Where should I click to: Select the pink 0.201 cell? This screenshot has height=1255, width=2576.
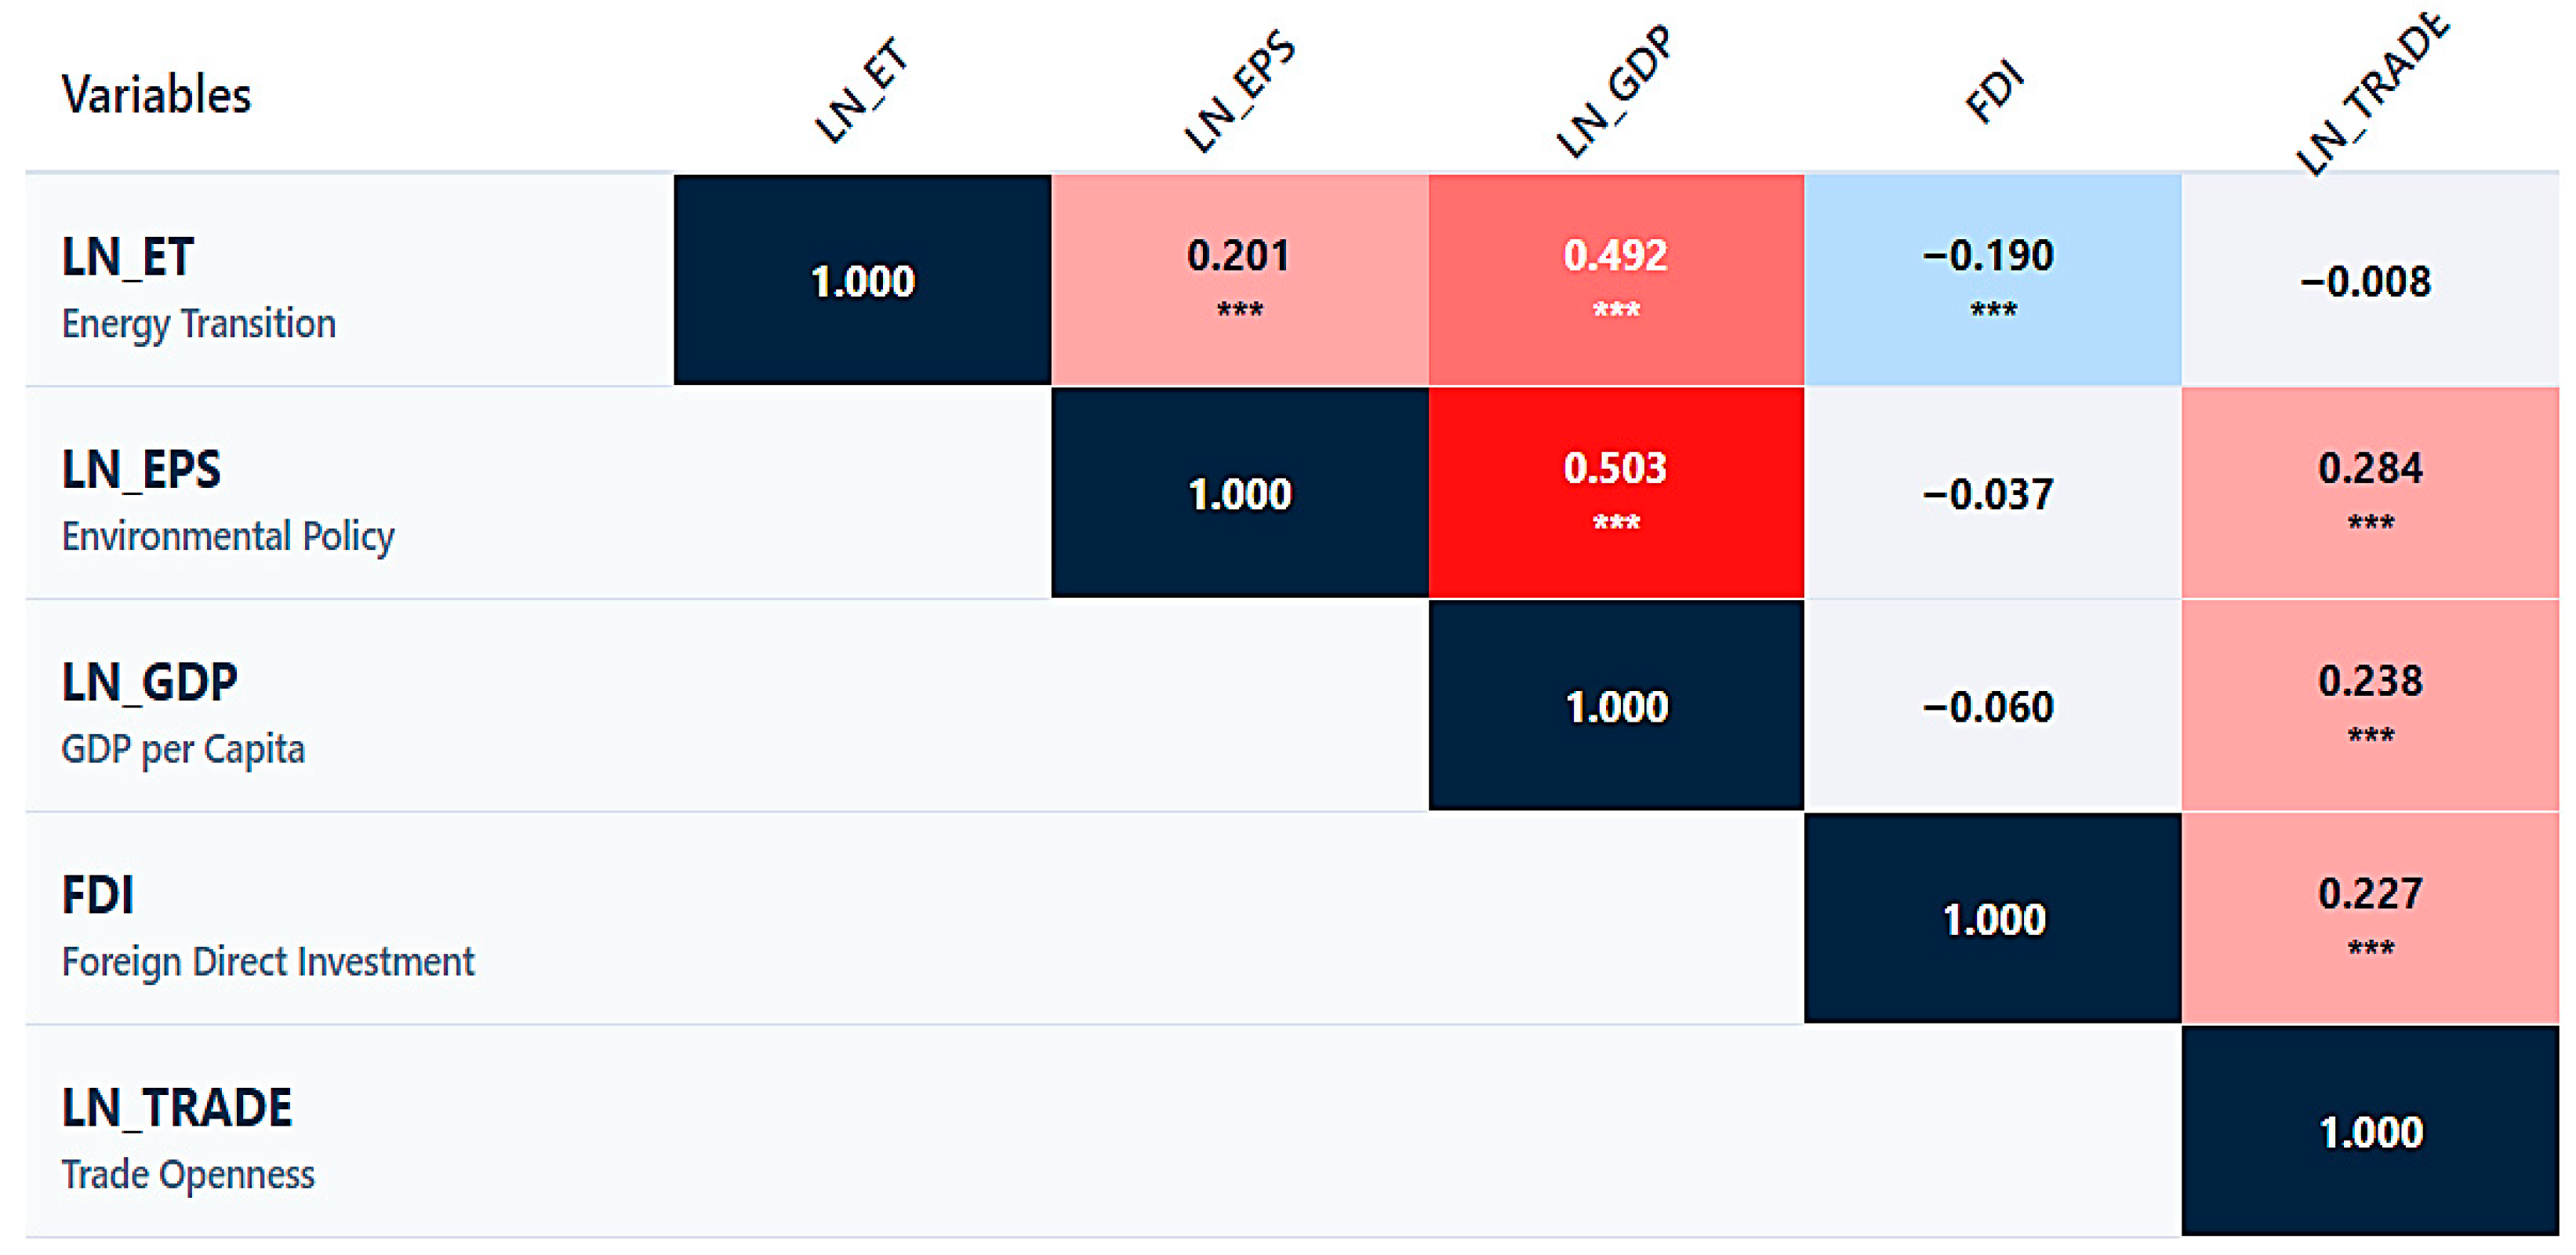(x=1239, y=280)
